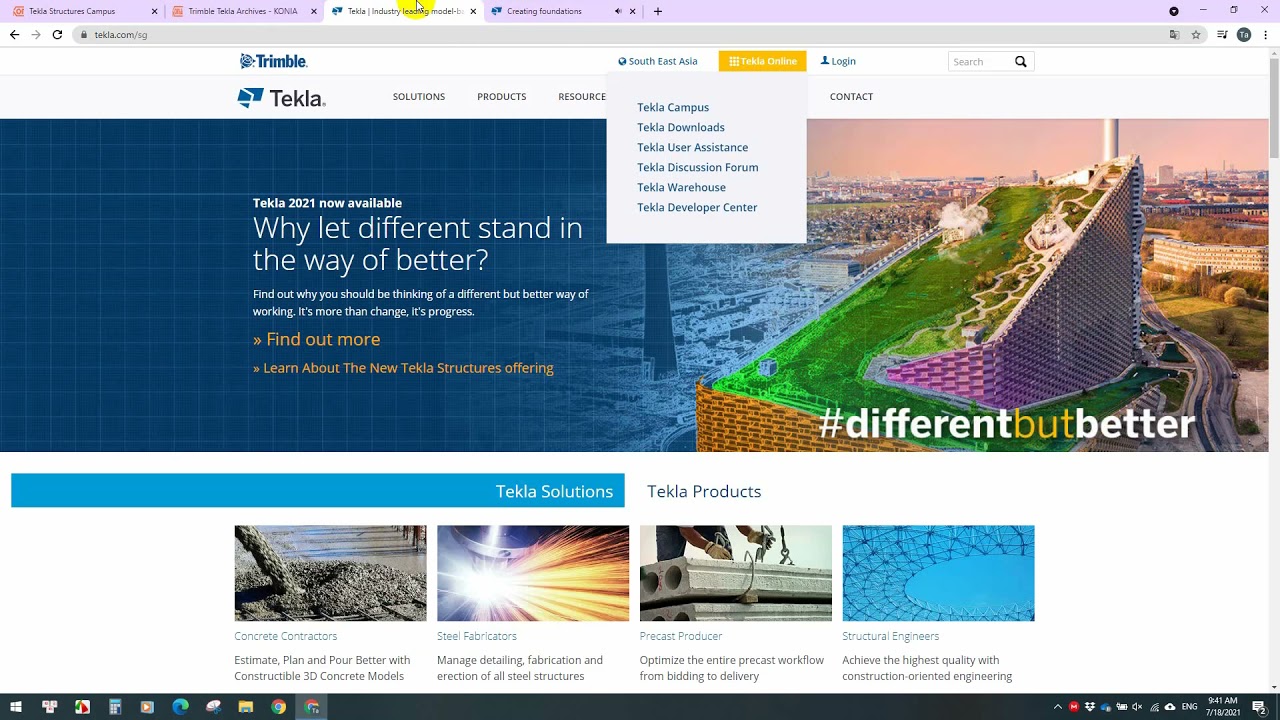Open the CONTACT menu item
The image size is (1280, 720).
coord(851,97)
